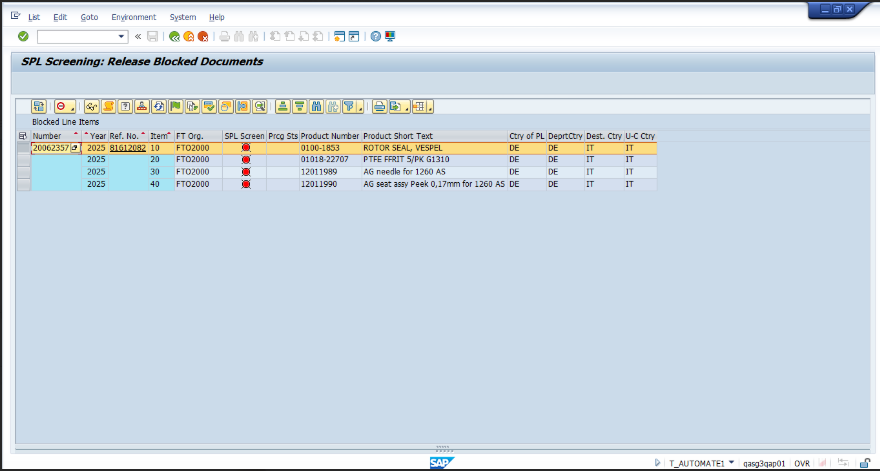The image size is (880, 471).
Task: Click the green Enter checkmark icon
Action: tap(23, 36)
